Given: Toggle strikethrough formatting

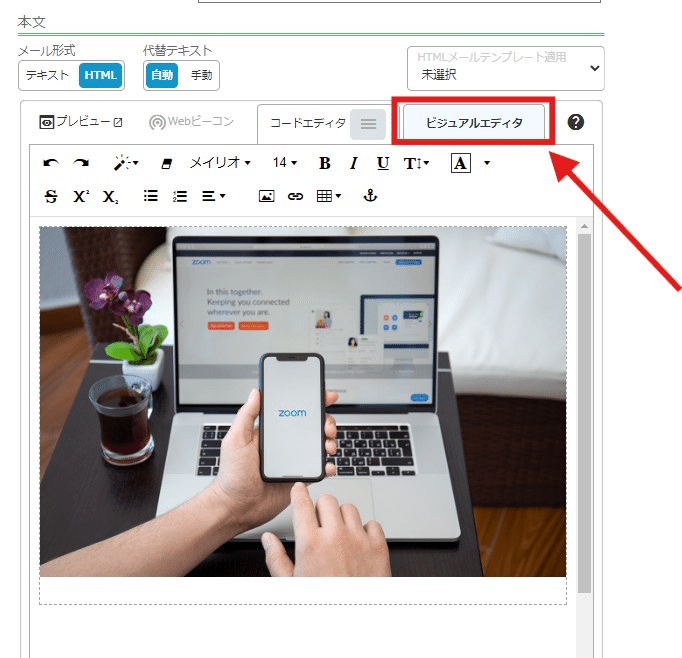Looking at the screenshot, I should [51, 197].
